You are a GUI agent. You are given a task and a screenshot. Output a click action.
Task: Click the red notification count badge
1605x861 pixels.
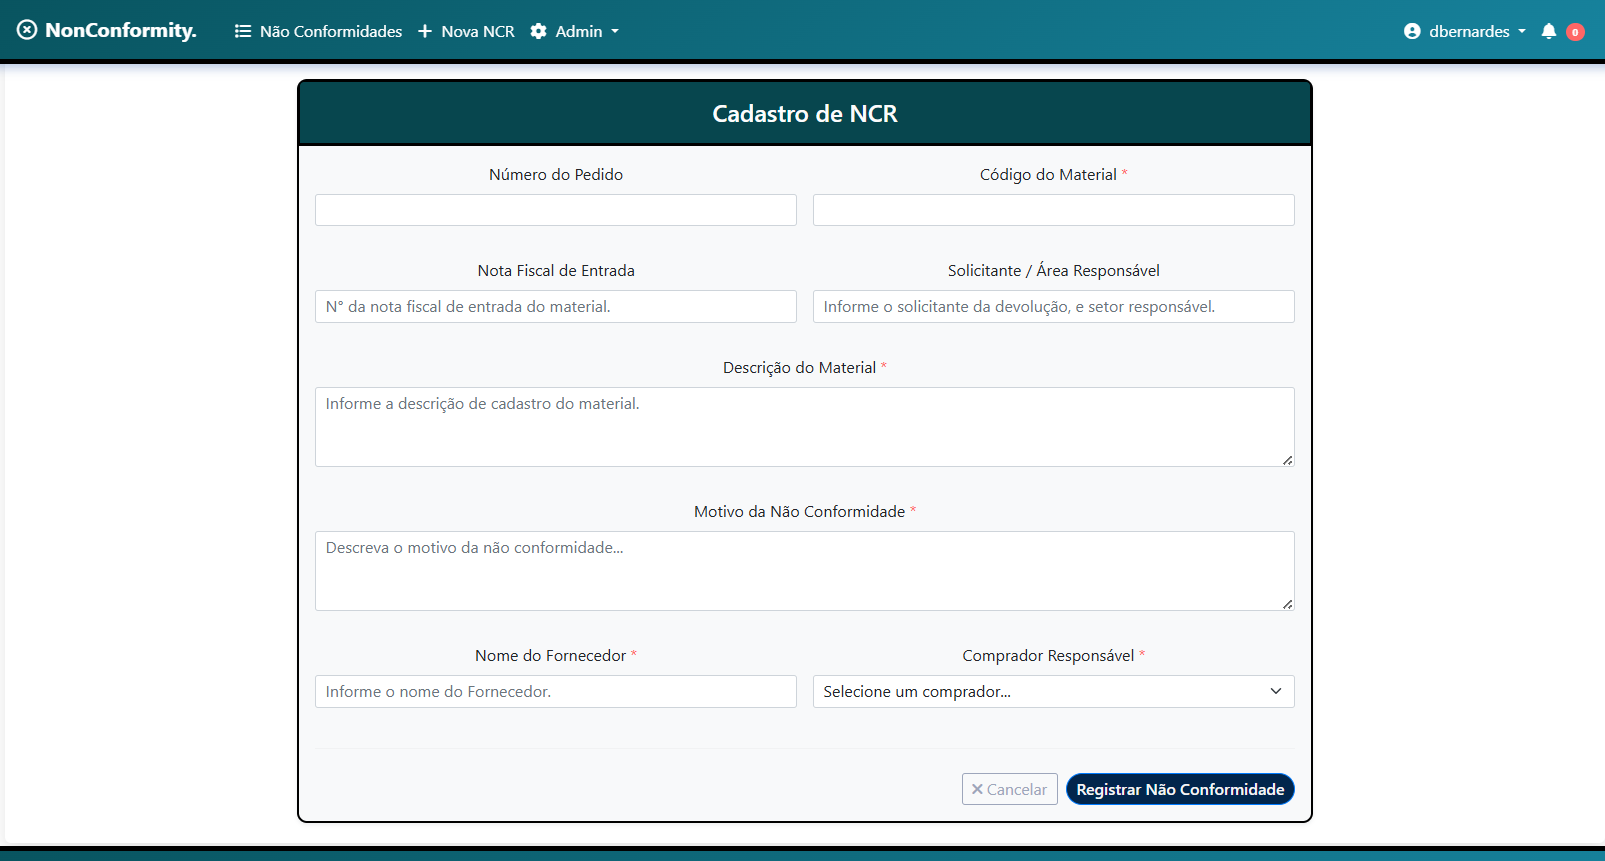pos(1575,32)
